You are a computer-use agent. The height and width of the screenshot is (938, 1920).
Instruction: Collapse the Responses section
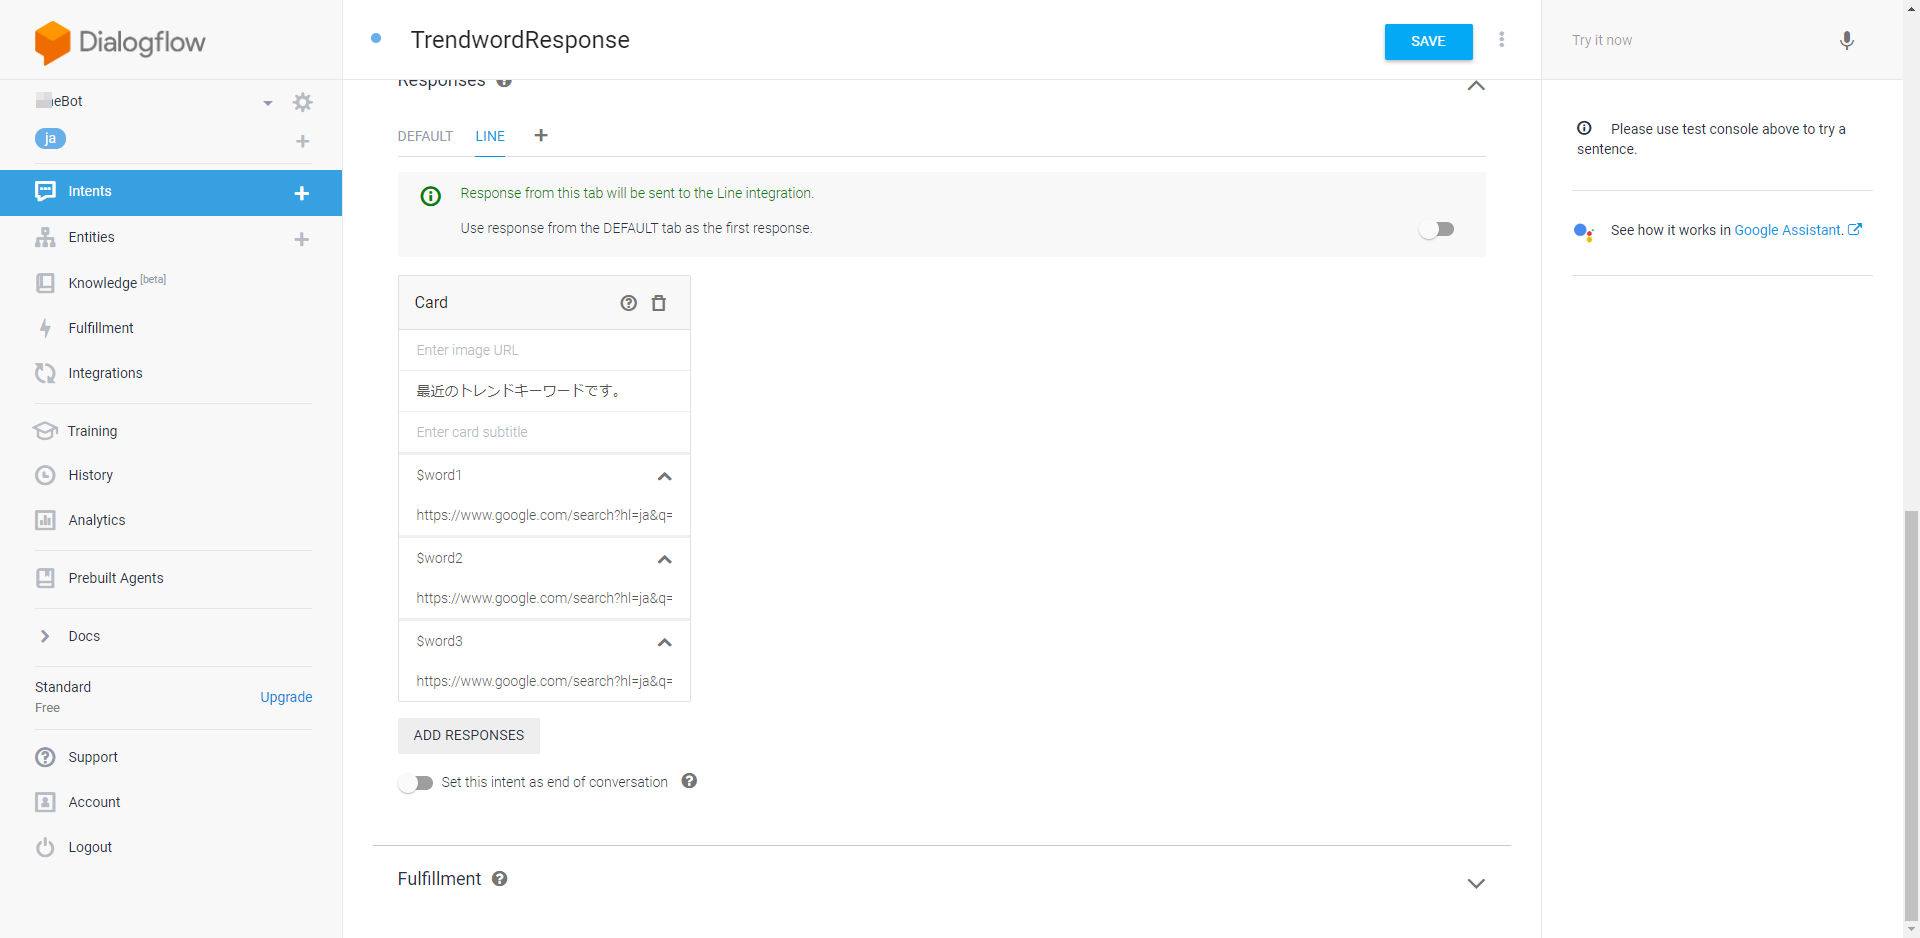1476,87
